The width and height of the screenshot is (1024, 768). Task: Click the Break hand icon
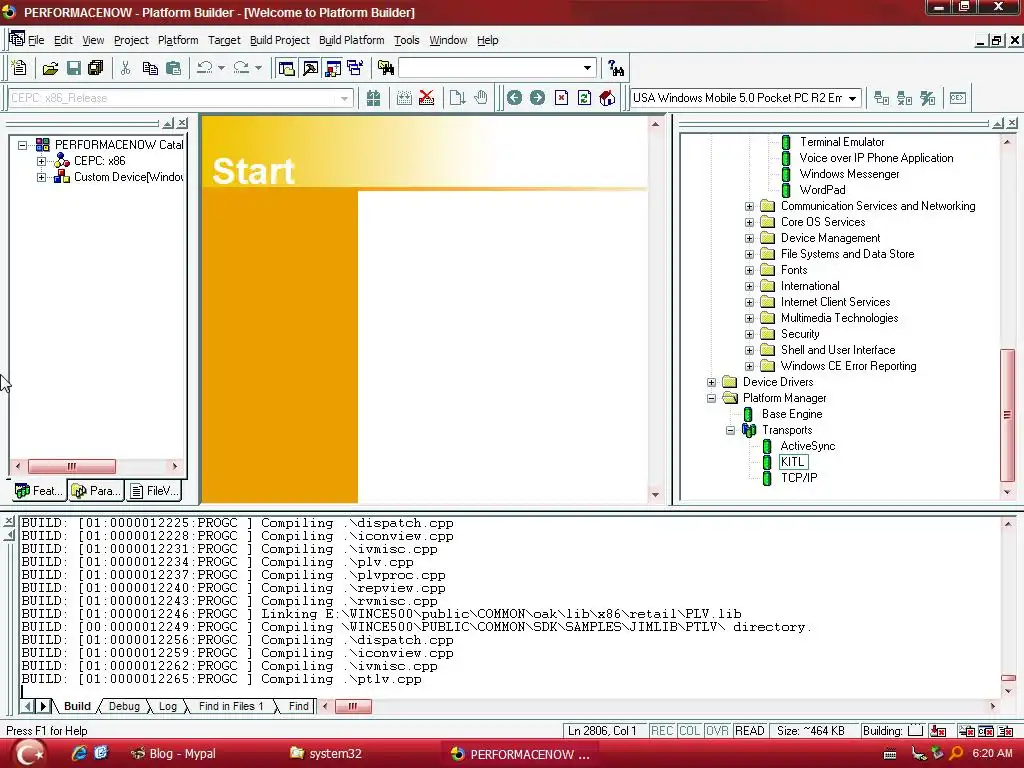481,98
